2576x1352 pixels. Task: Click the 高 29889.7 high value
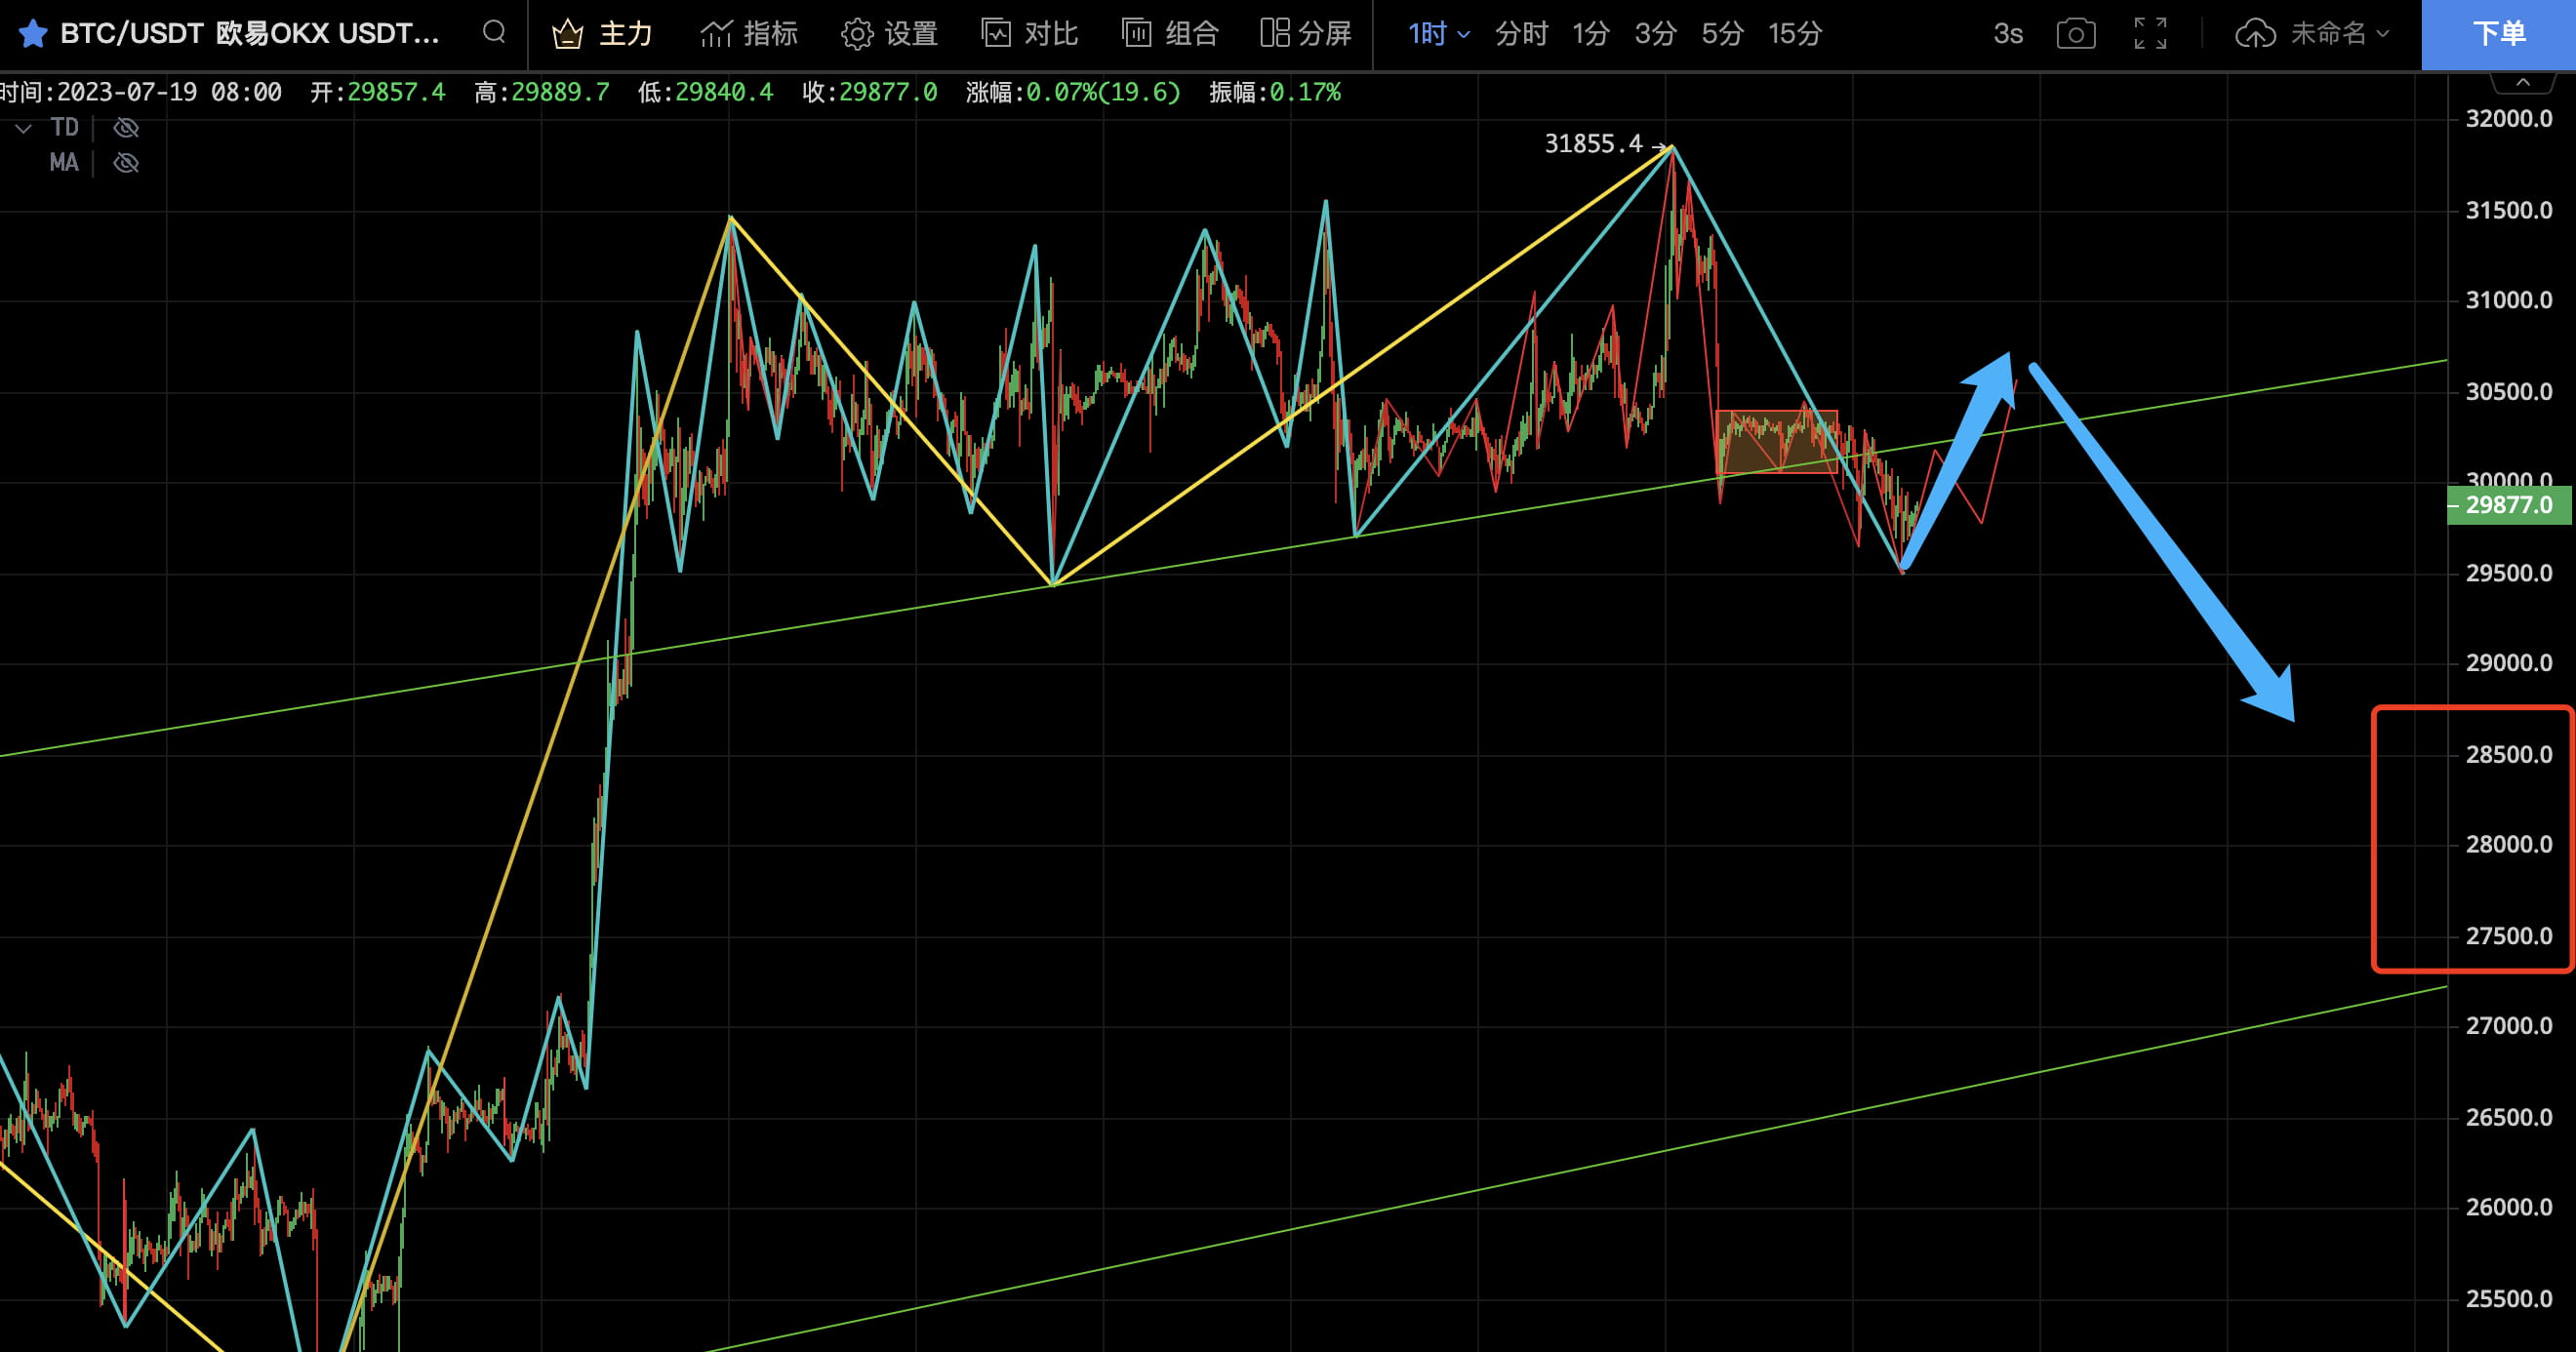pos(541,93)
